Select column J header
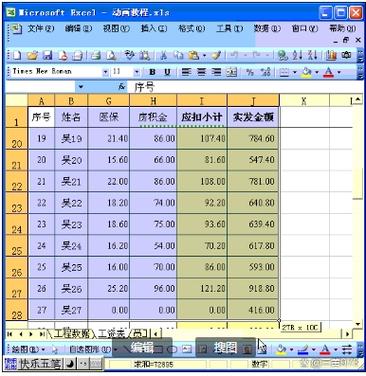Screen dimensions: 366x376 (253, 101)
